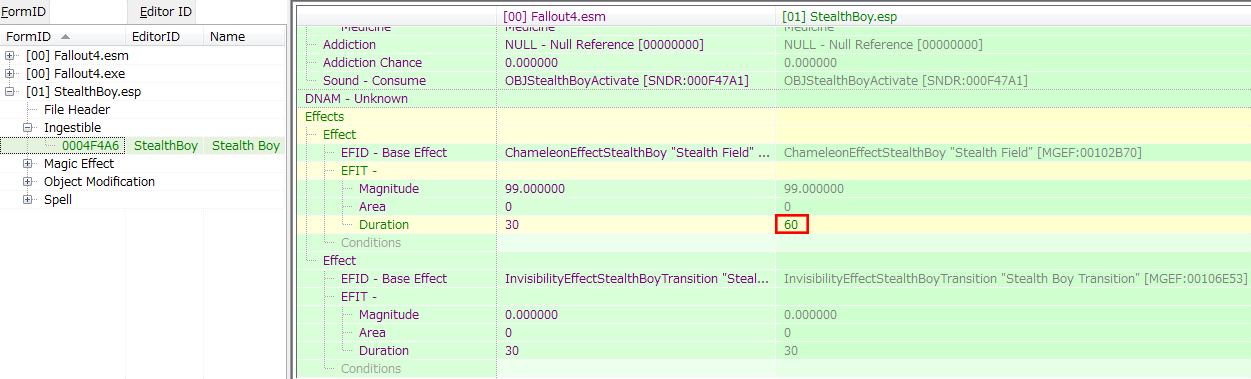Select StealthBoy.esp Duration value 60

(x=791, y=225)
